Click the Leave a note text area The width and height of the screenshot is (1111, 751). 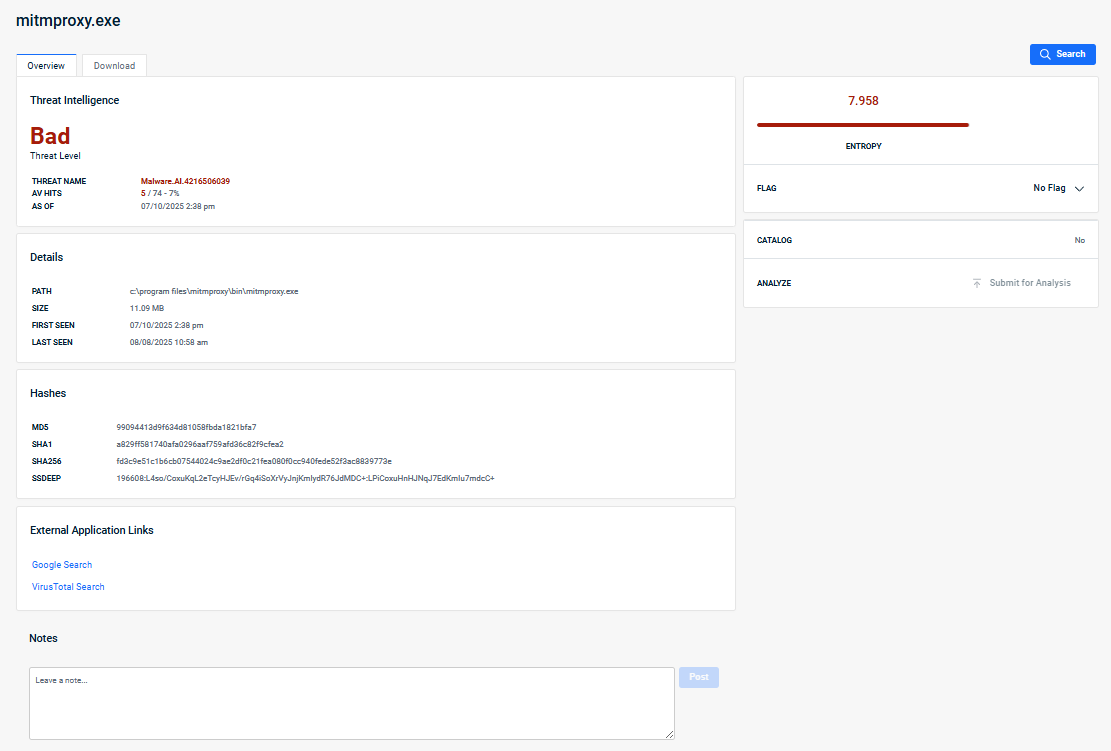[x=351, y=703]
